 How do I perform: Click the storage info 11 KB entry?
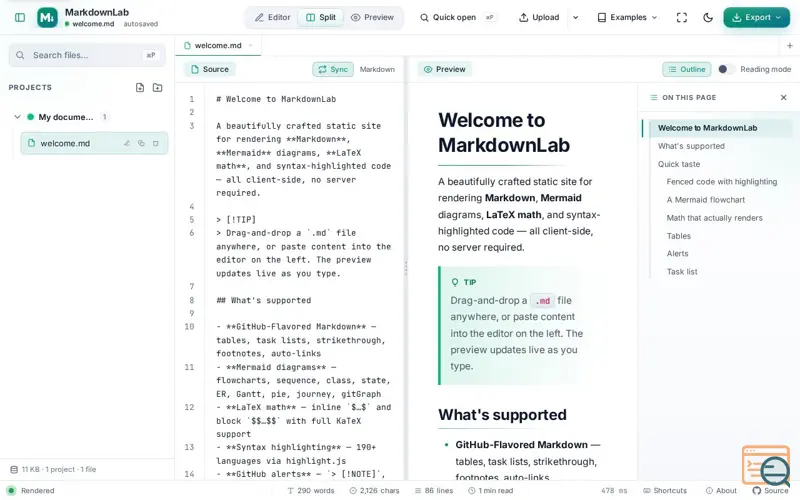tap(53, 469)
